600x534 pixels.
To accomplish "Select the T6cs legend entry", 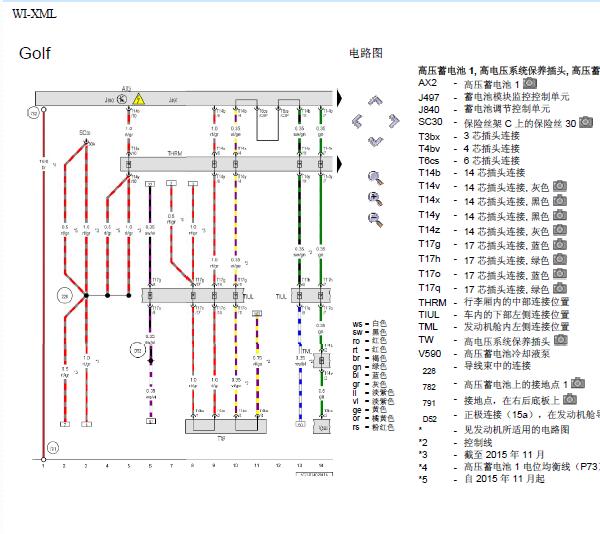I will 469,161.
